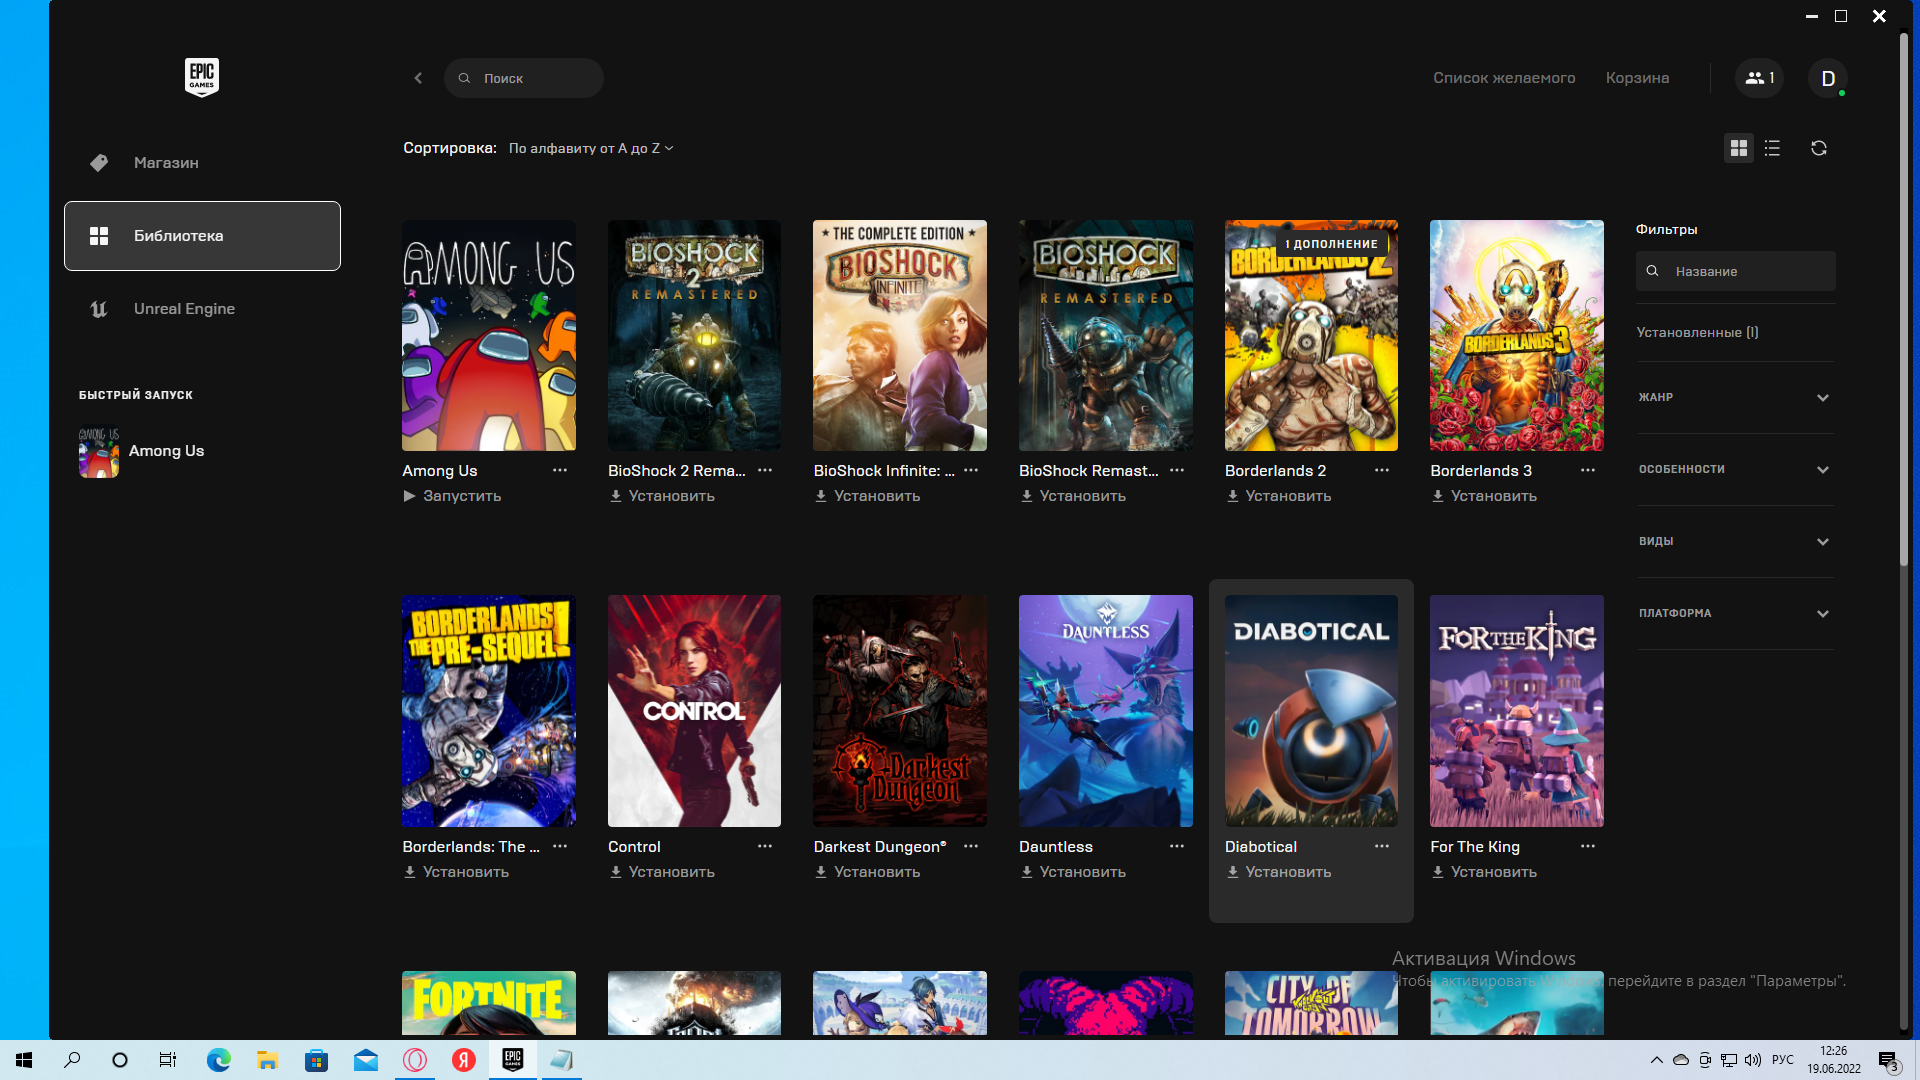Image resolution: width=1920 pixels, height=1080 pixels.
Task: Open options menu for Dauntless
Action: click(x=1177, y=846)
